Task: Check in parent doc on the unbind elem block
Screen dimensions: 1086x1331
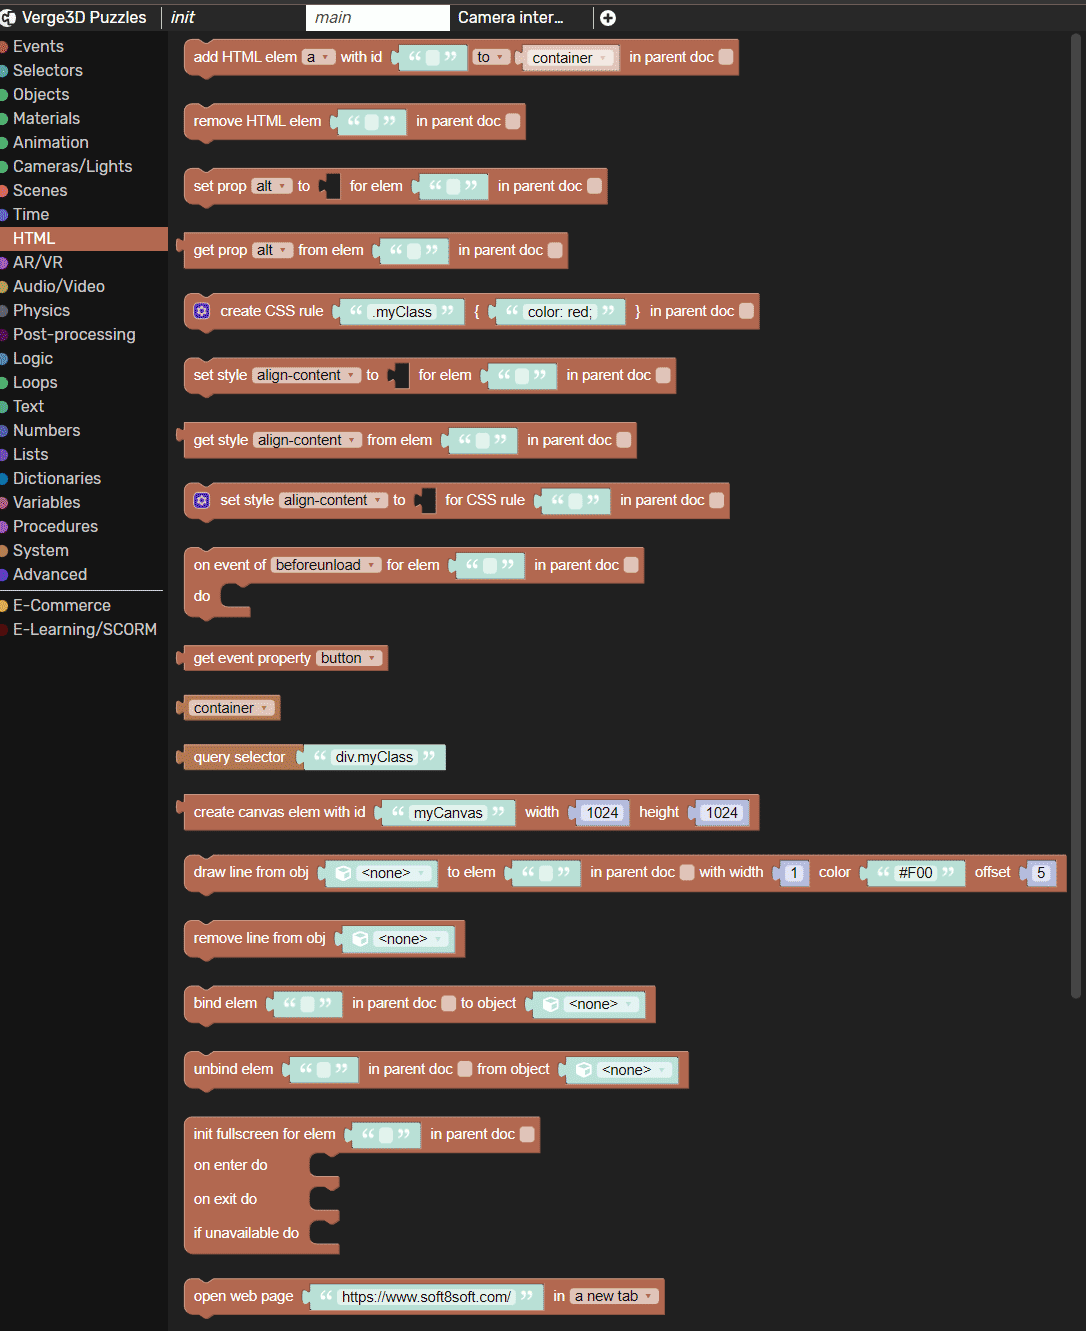Action: 465,1069
